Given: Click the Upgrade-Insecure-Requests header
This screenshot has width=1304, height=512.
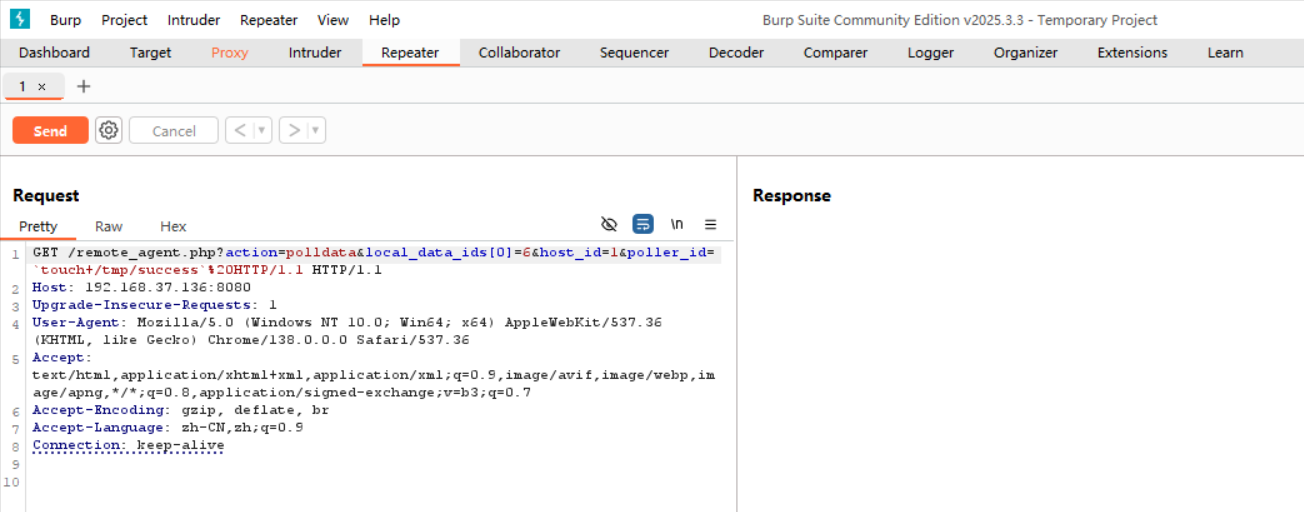Looking at the screenshot, I should [x=155, y=305].
